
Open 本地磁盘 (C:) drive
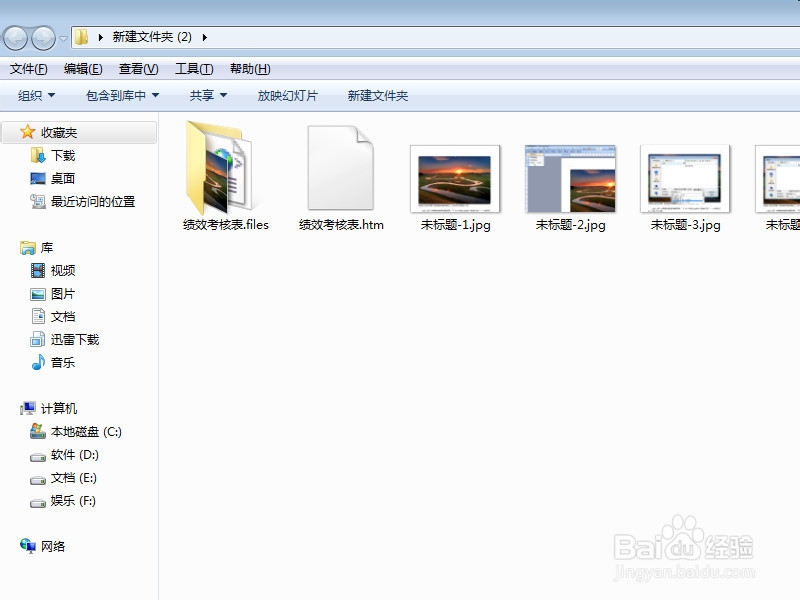(86, 432)
